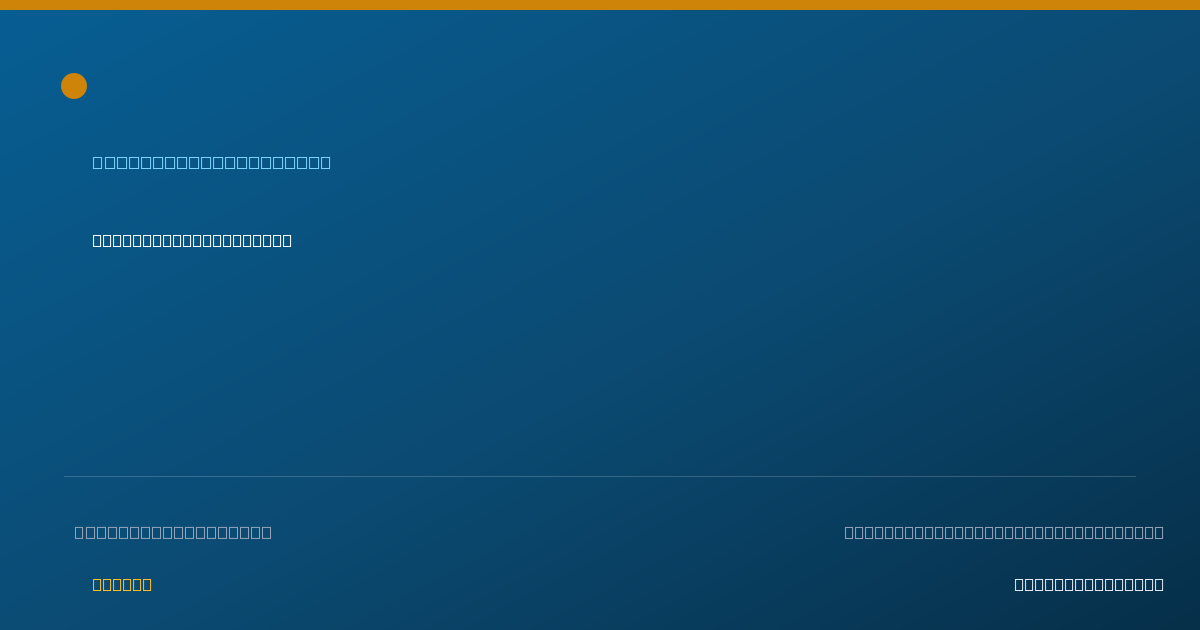Click the middle of the blue heading line
This screenshot has height=630, width=1200.
(x=212, y=162)
